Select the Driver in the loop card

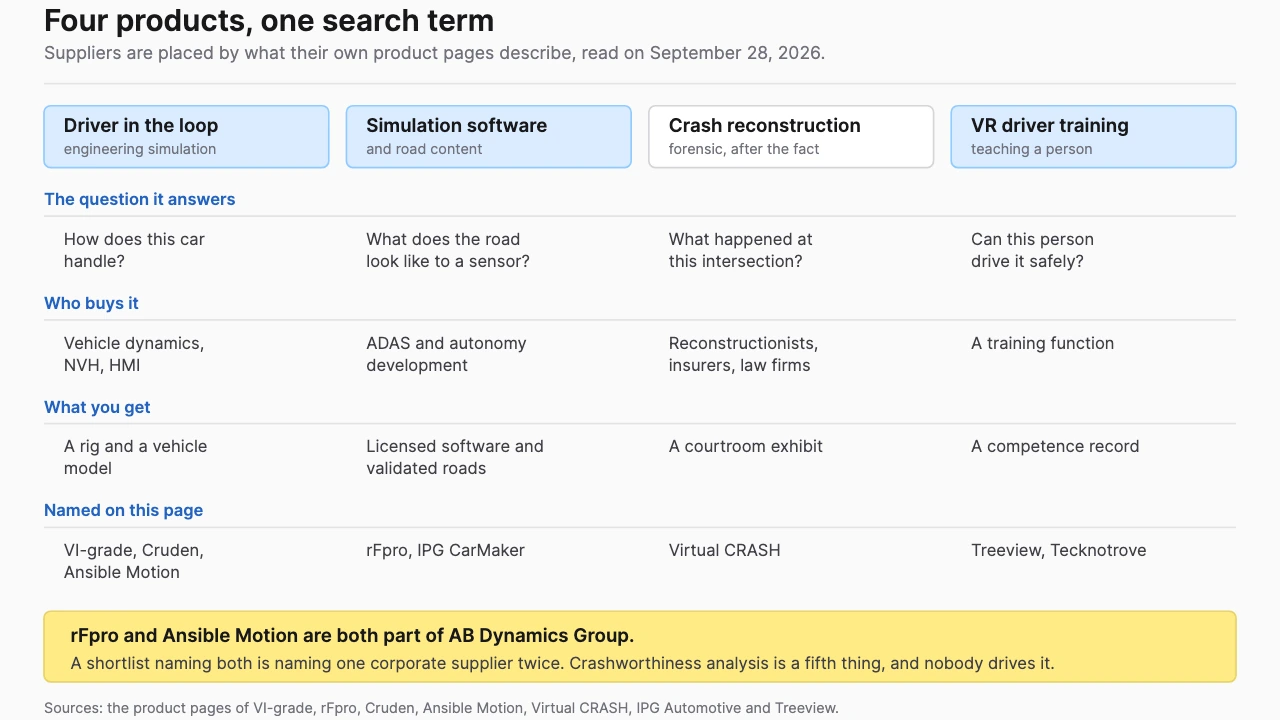pos(186,137)
